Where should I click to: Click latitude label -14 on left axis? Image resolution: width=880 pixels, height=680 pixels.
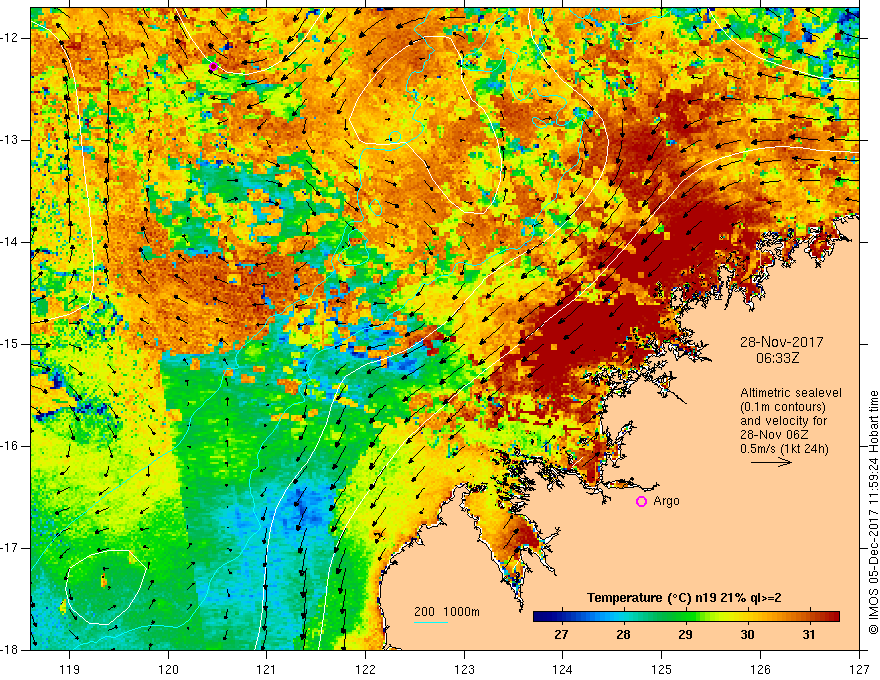(10, 242)
